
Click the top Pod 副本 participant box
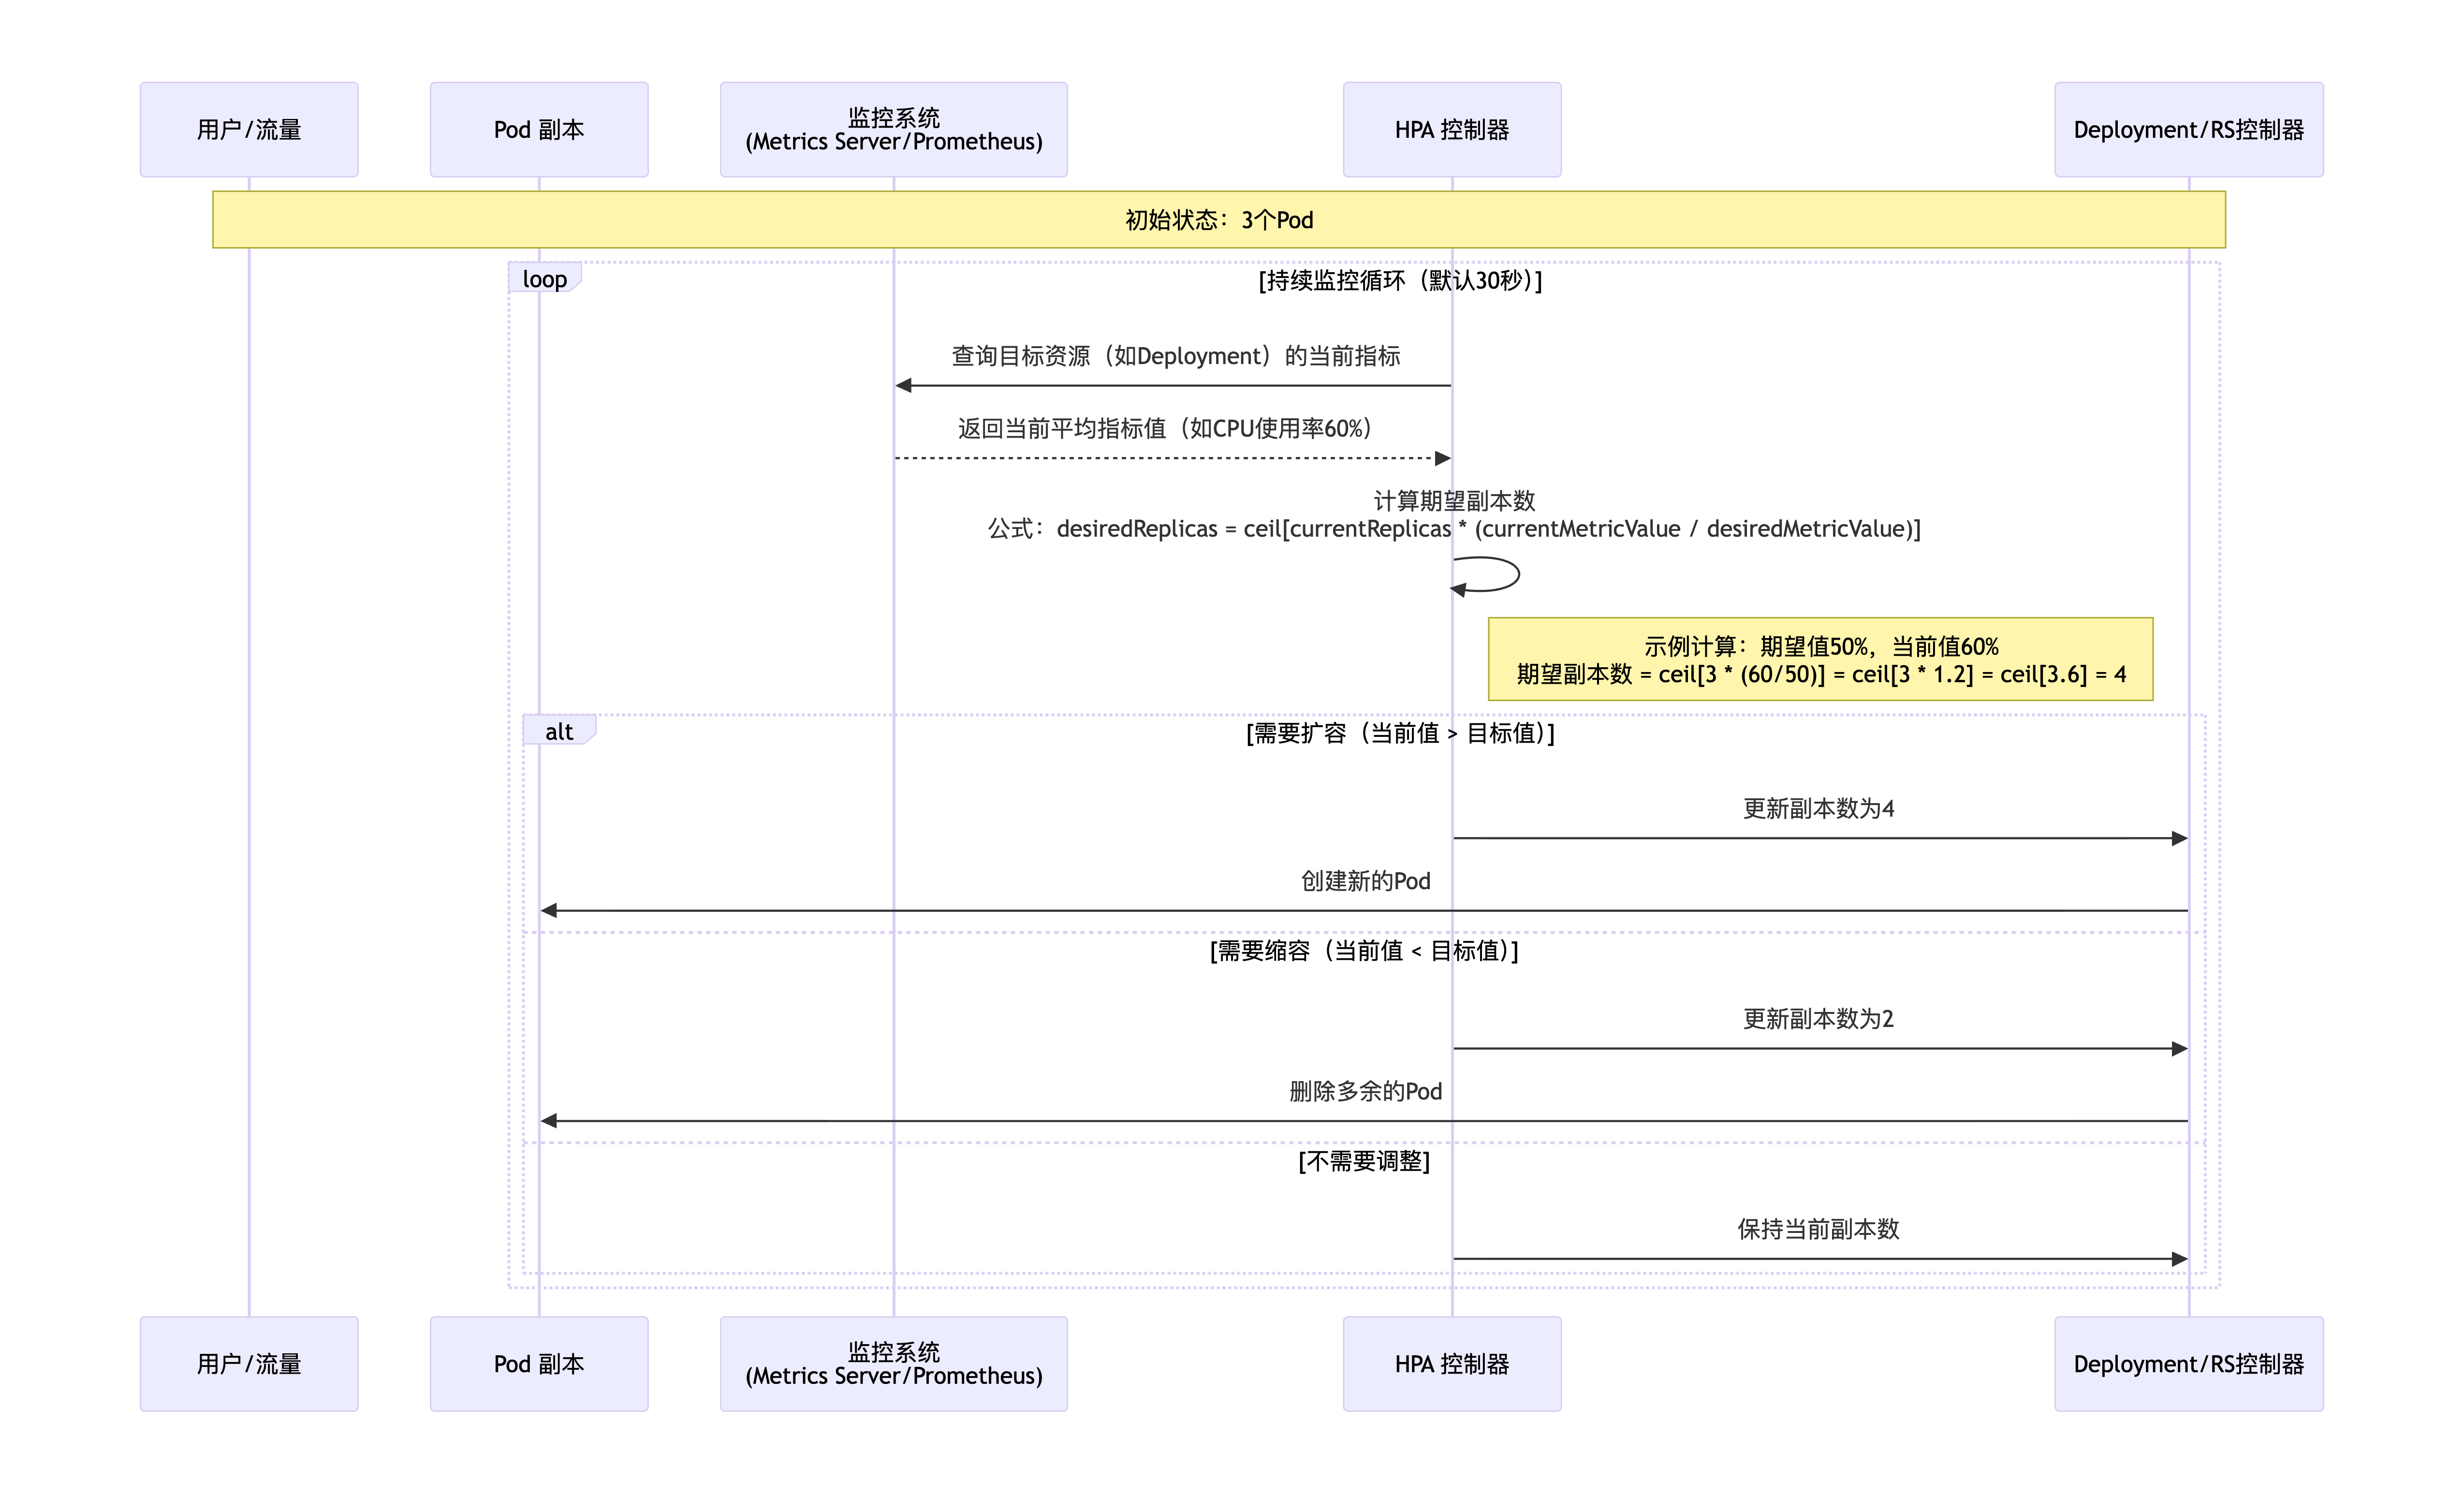pyautogui.click(x=539, y=130)
